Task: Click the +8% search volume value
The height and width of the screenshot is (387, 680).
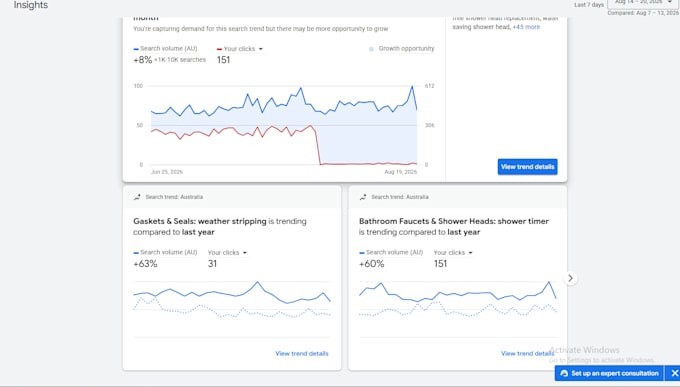Action: pyautogui.click(x=143, y=60)
